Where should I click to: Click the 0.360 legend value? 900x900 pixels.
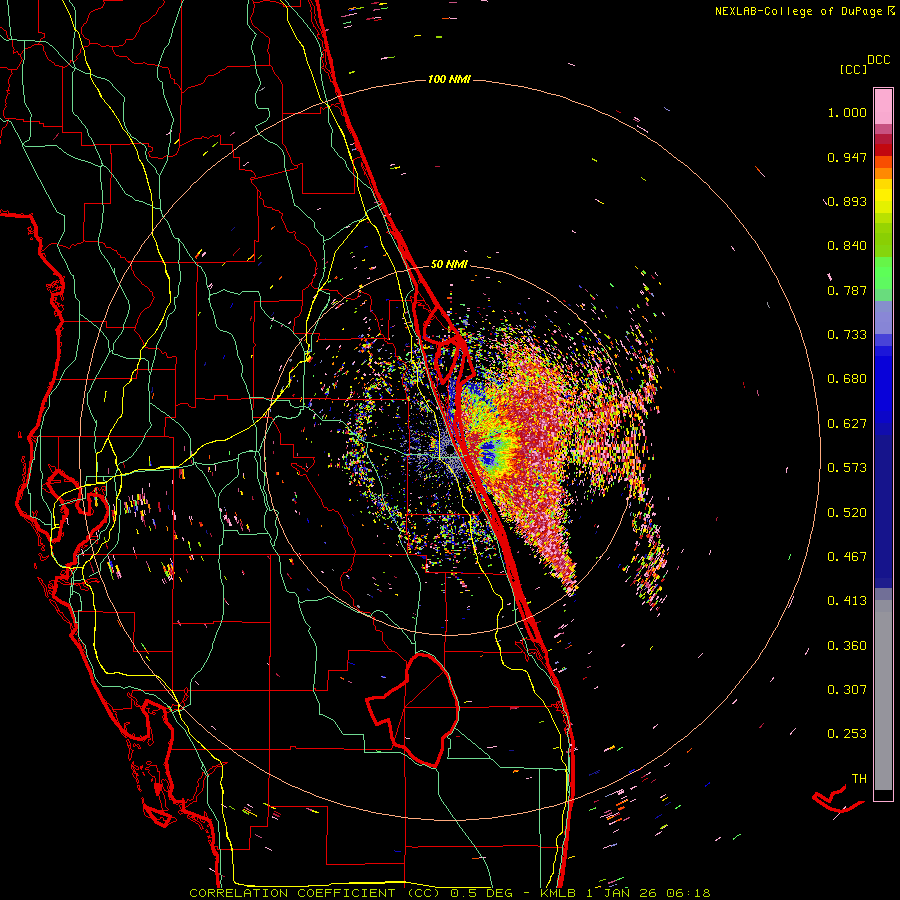847,645
